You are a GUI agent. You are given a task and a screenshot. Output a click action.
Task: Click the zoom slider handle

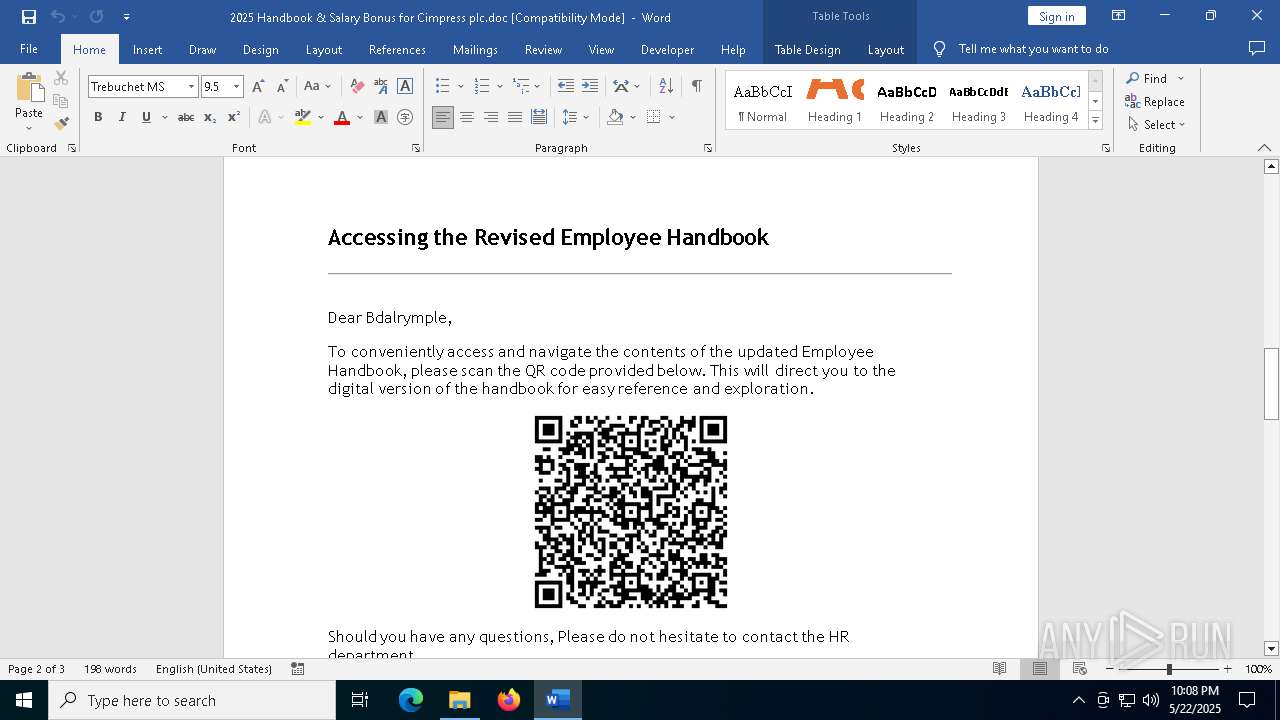1168,669
